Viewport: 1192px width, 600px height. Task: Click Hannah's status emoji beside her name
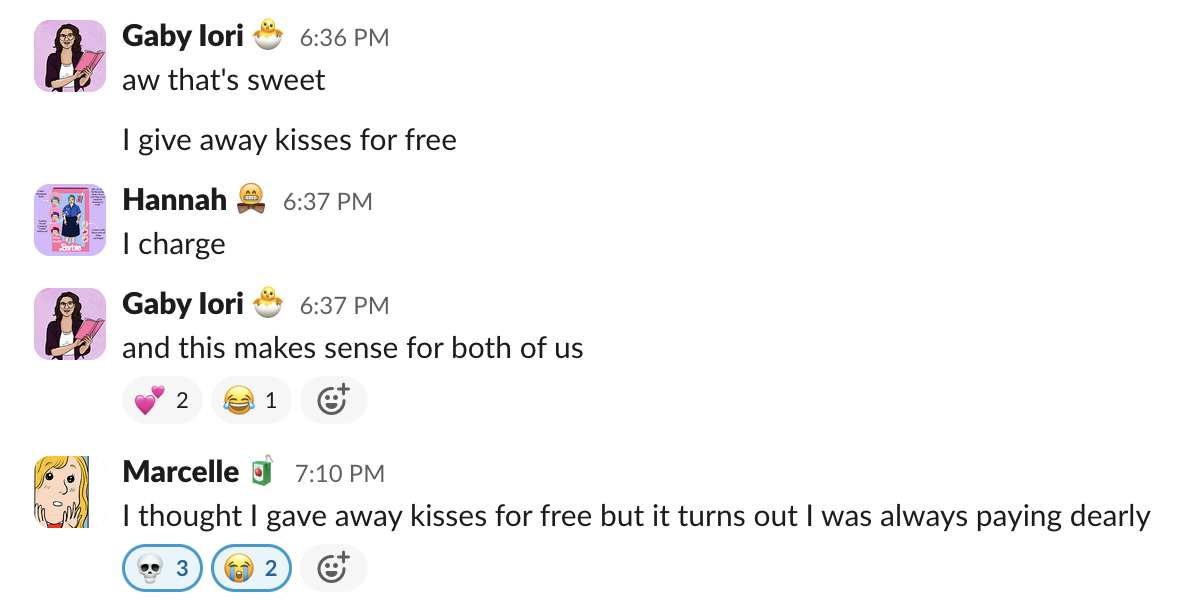pos(250,201)
